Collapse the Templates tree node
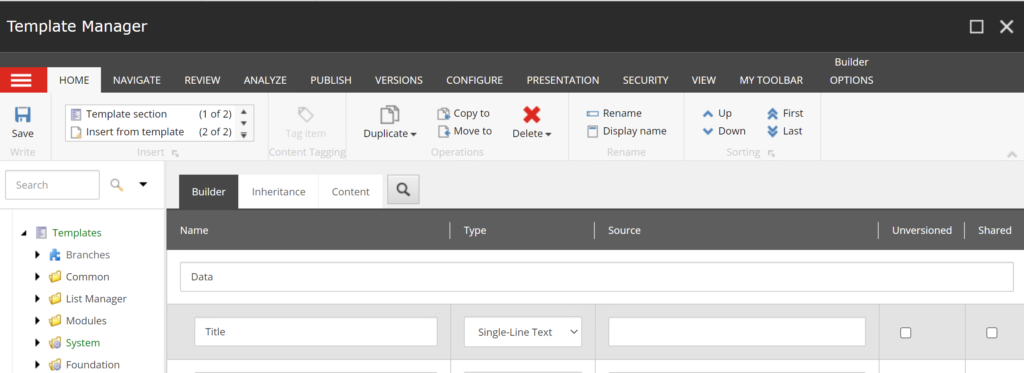Image resolution: width=1024 pixels, height=373 pixels. [24, 233]
